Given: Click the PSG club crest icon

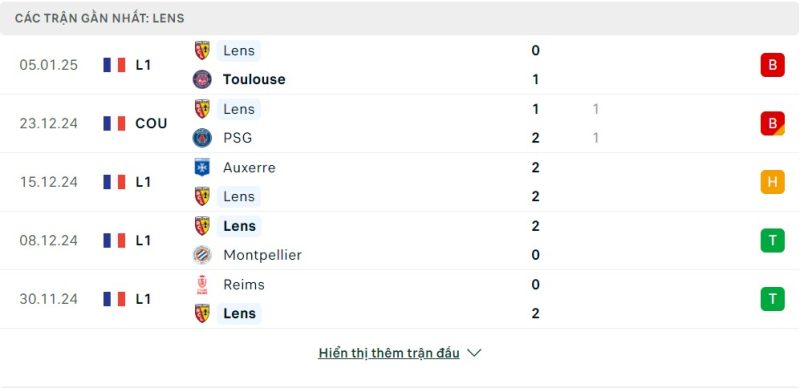Looking at the screenshot, I should pos(202,138).
